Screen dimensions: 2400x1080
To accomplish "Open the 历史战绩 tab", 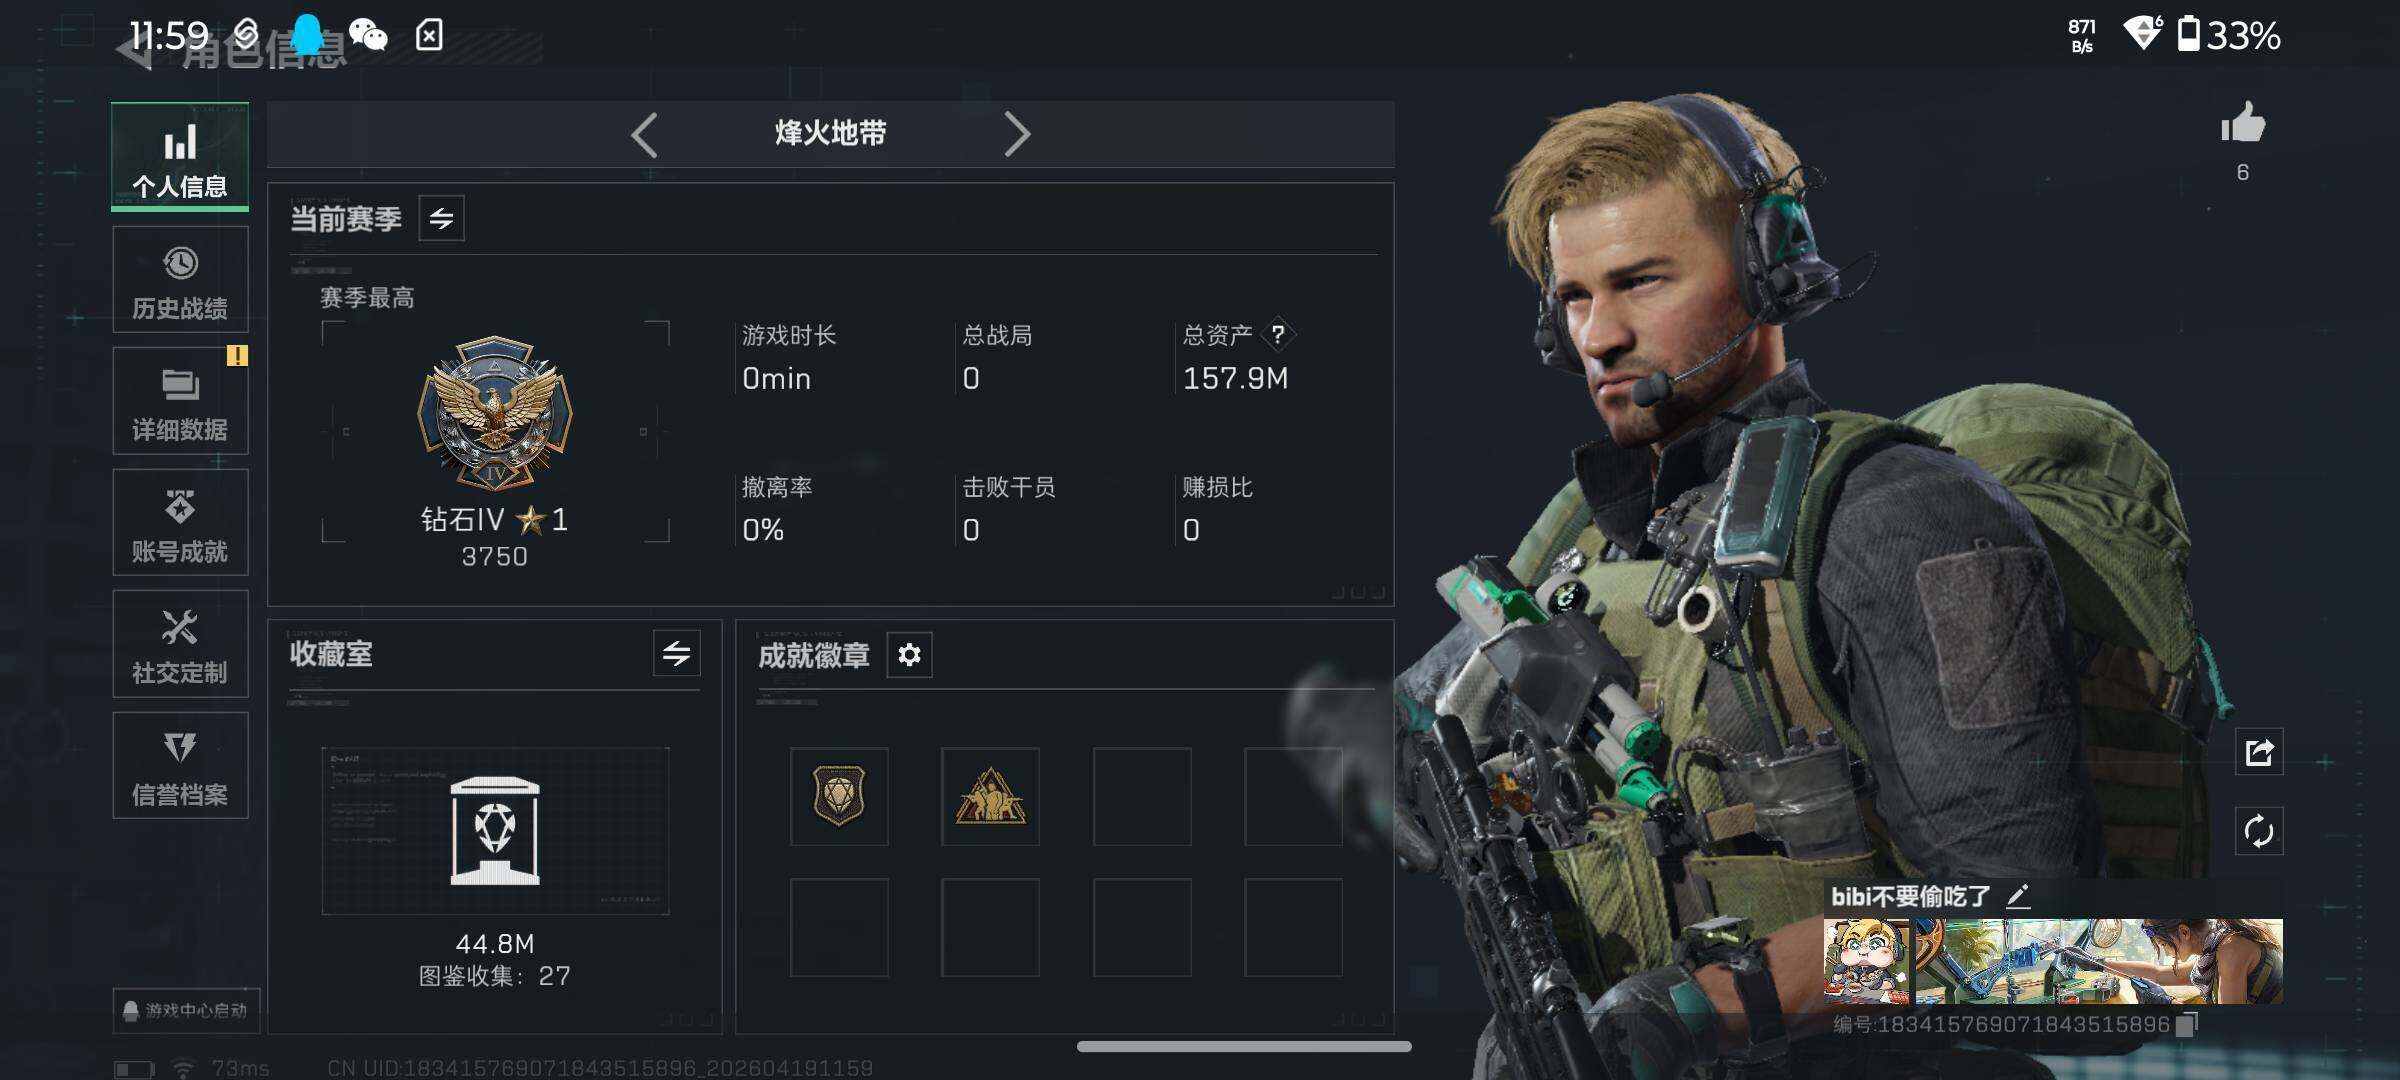I will (x=180, y=280).
